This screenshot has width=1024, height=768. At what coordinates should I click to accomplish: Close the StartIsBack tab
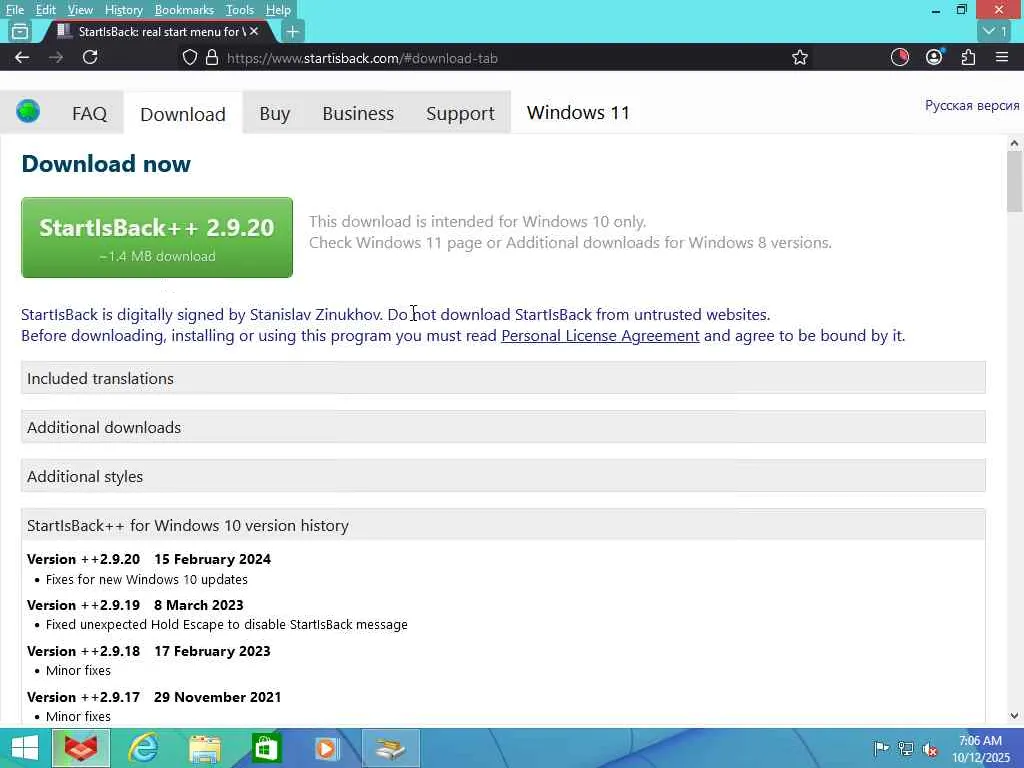254,31
